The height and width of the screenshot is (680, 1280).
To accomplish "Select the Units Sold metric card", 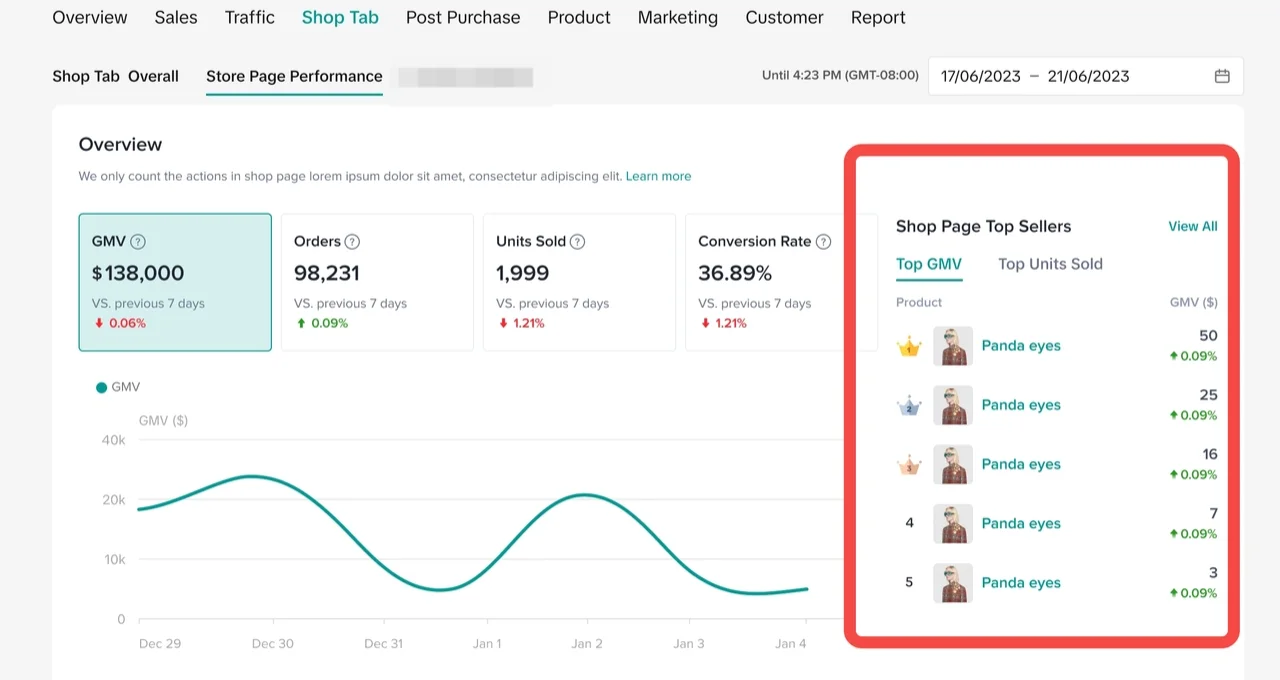I will (x=579, y=282).
